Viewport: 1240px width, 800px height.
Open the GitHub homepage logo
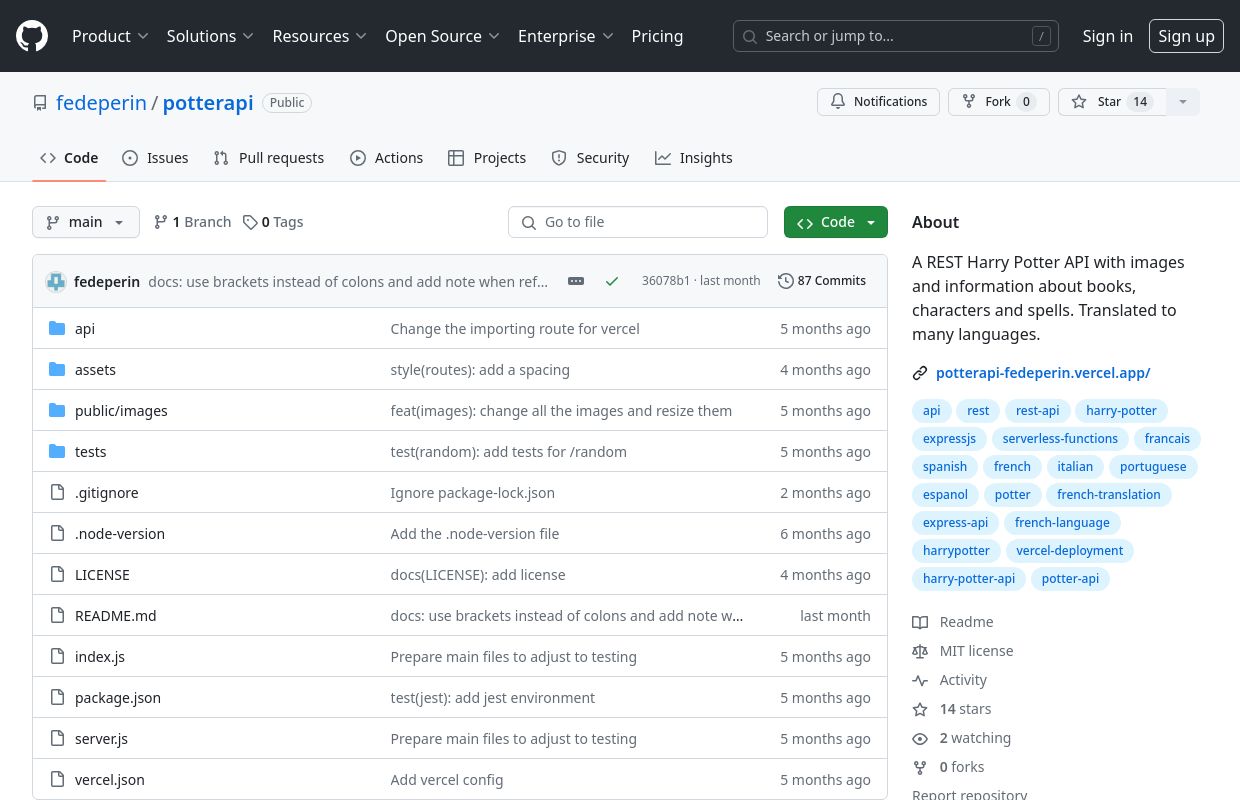click(32, 36)
